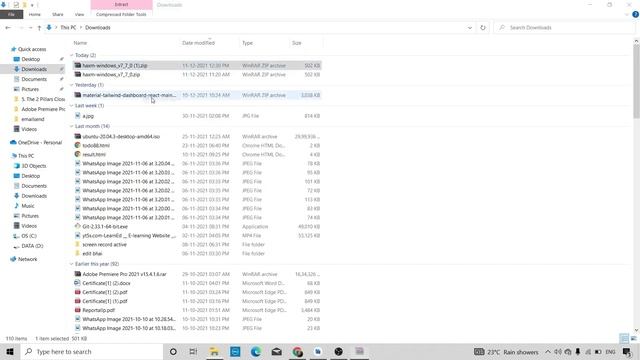
Task: Open the Help question mark icon
Action: 636,14
